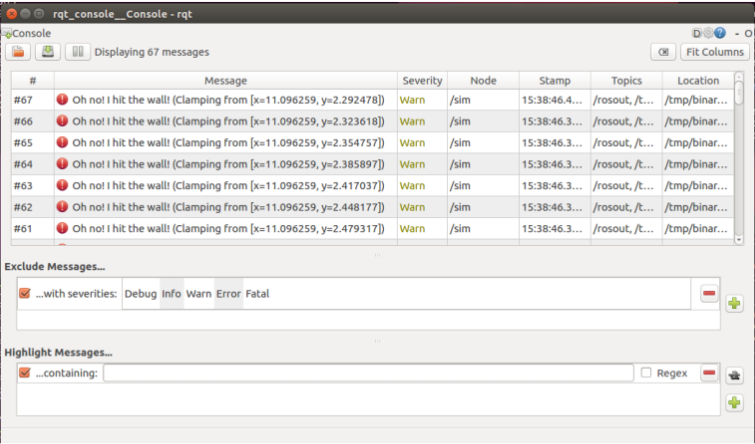Clear all messages with the clear icon
Screen dimensions: 755x444
[x=663, y=52]
